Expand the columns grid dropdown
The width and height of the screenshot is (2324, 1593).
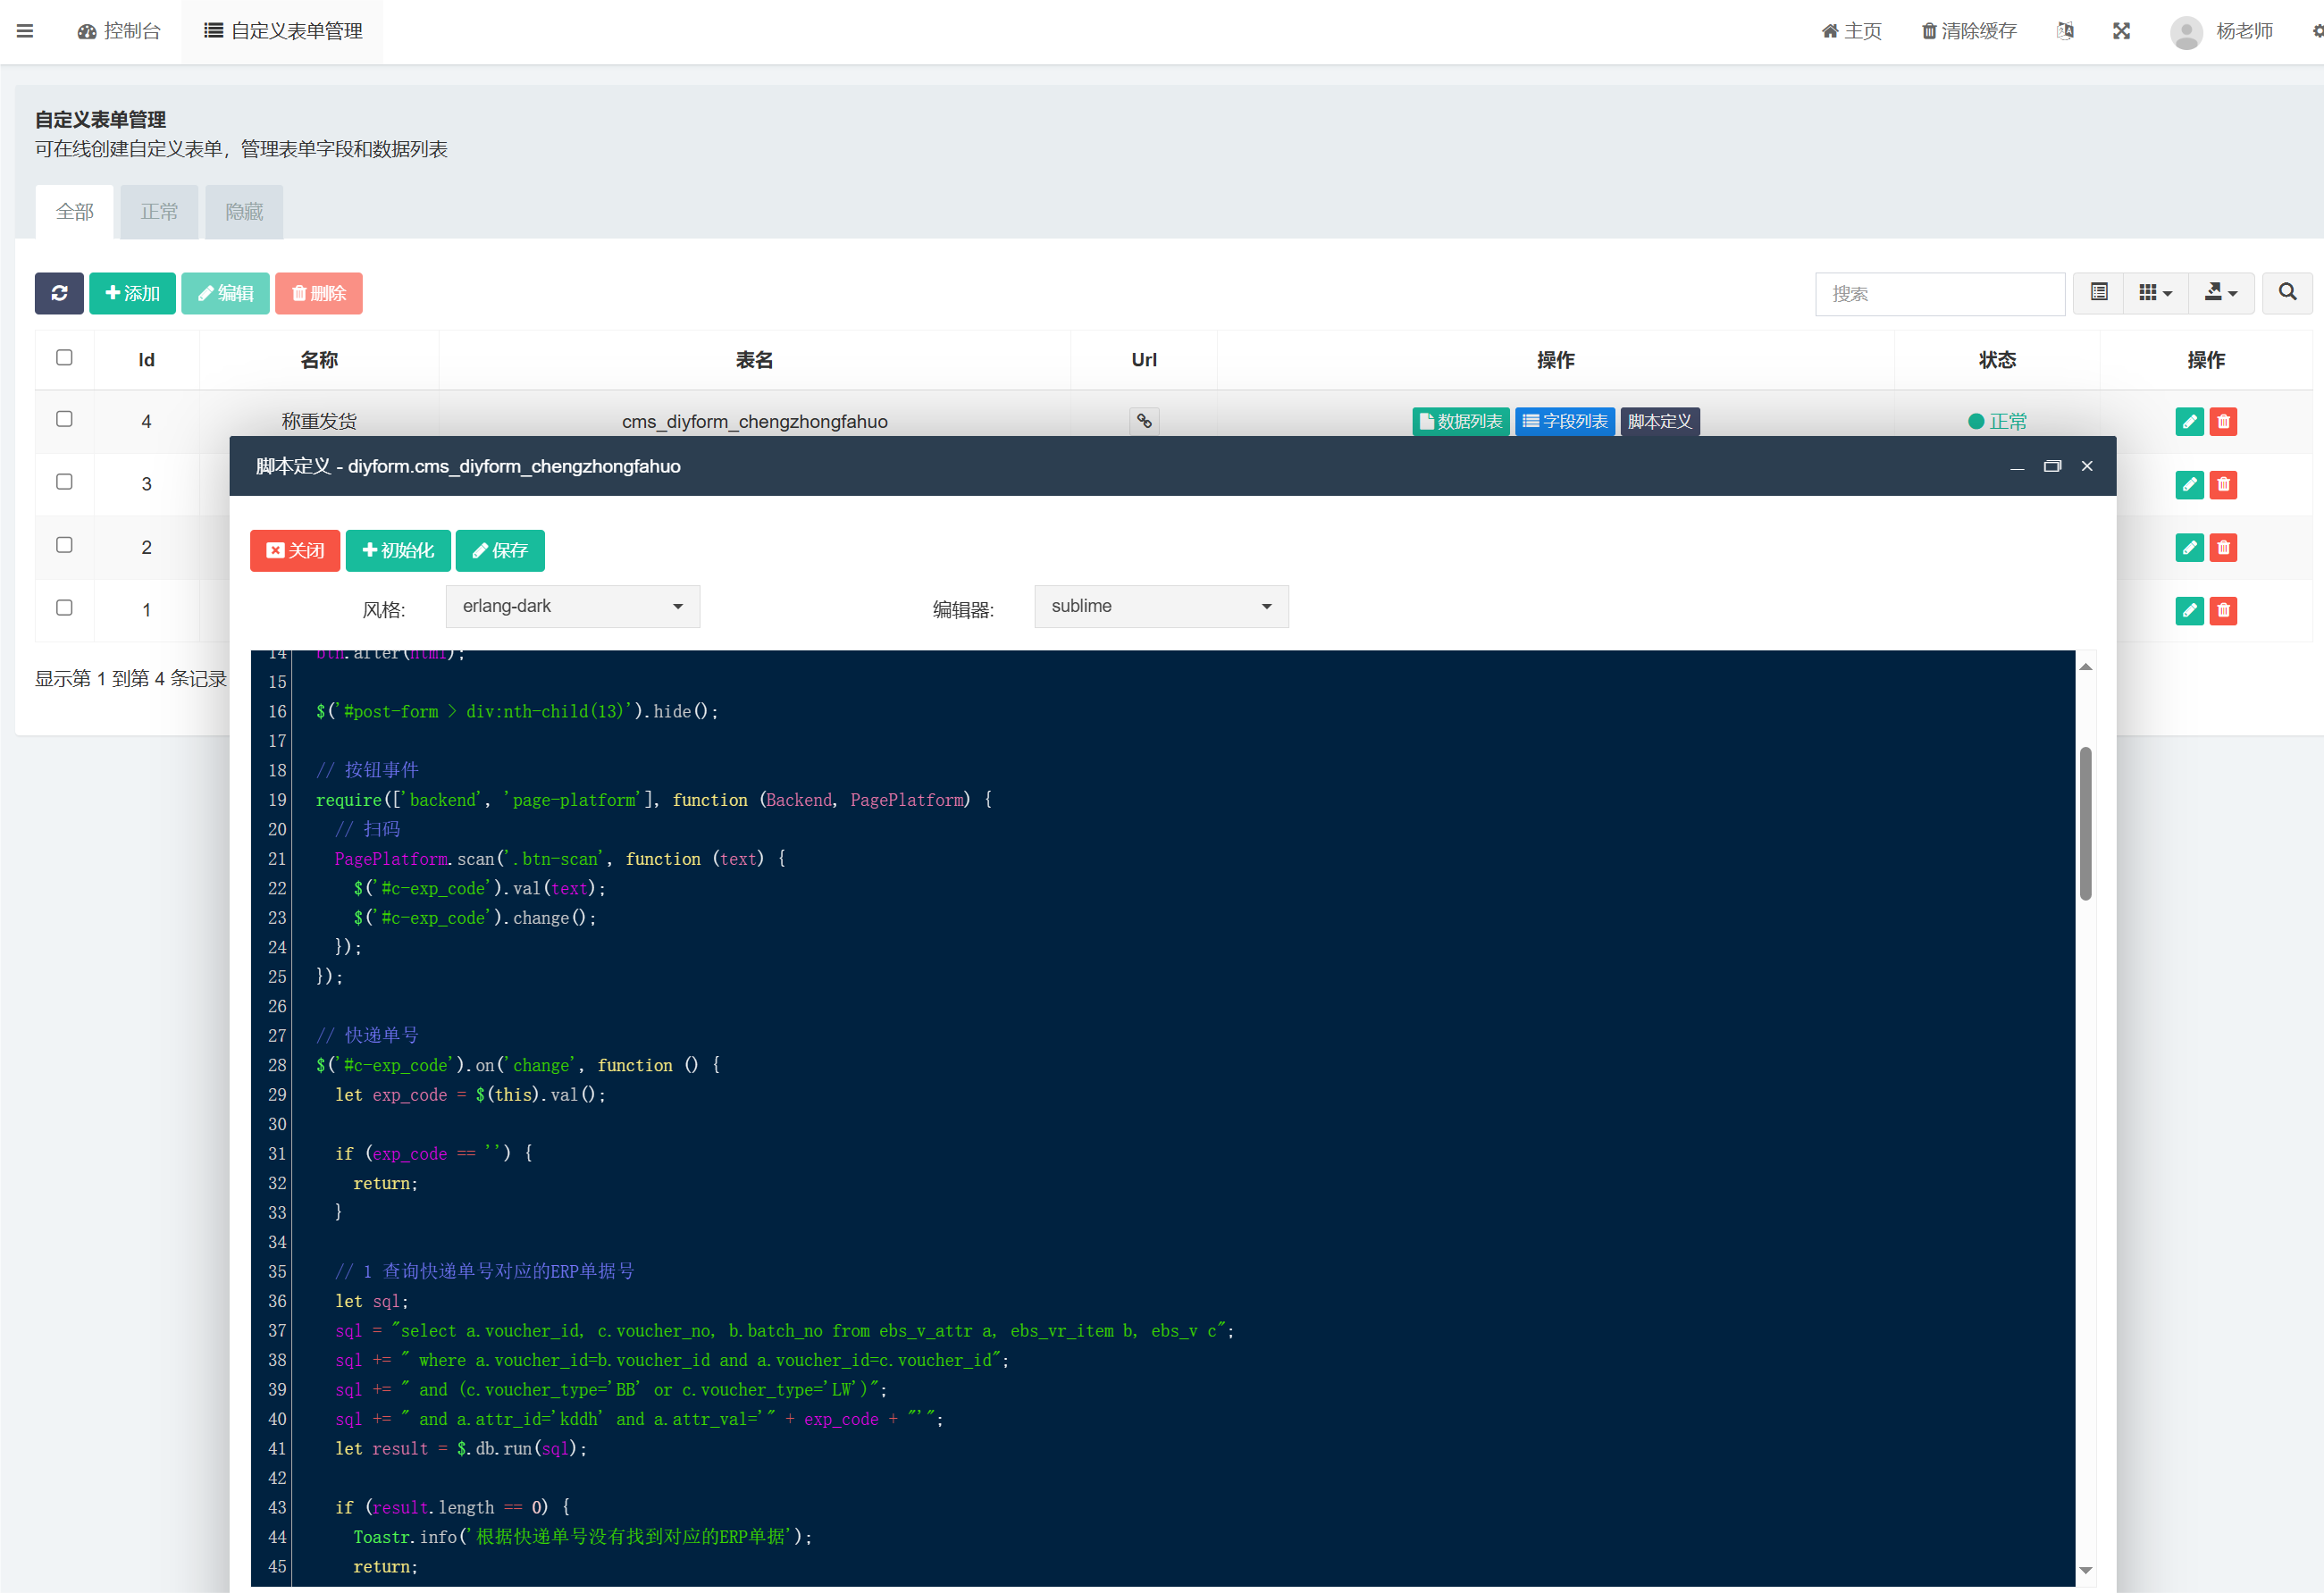(2155, 293)
